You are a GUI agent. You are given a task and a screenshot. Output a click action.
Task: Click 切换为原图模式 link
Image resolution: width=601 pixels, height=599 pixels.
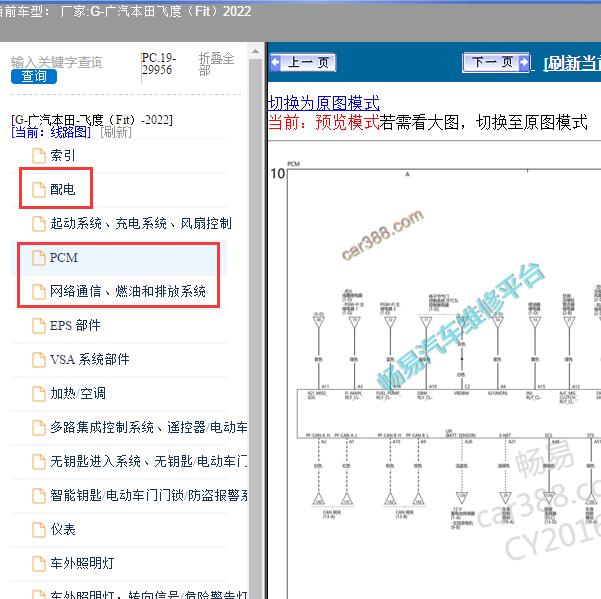pyautogui.click(x=324, y=103)
